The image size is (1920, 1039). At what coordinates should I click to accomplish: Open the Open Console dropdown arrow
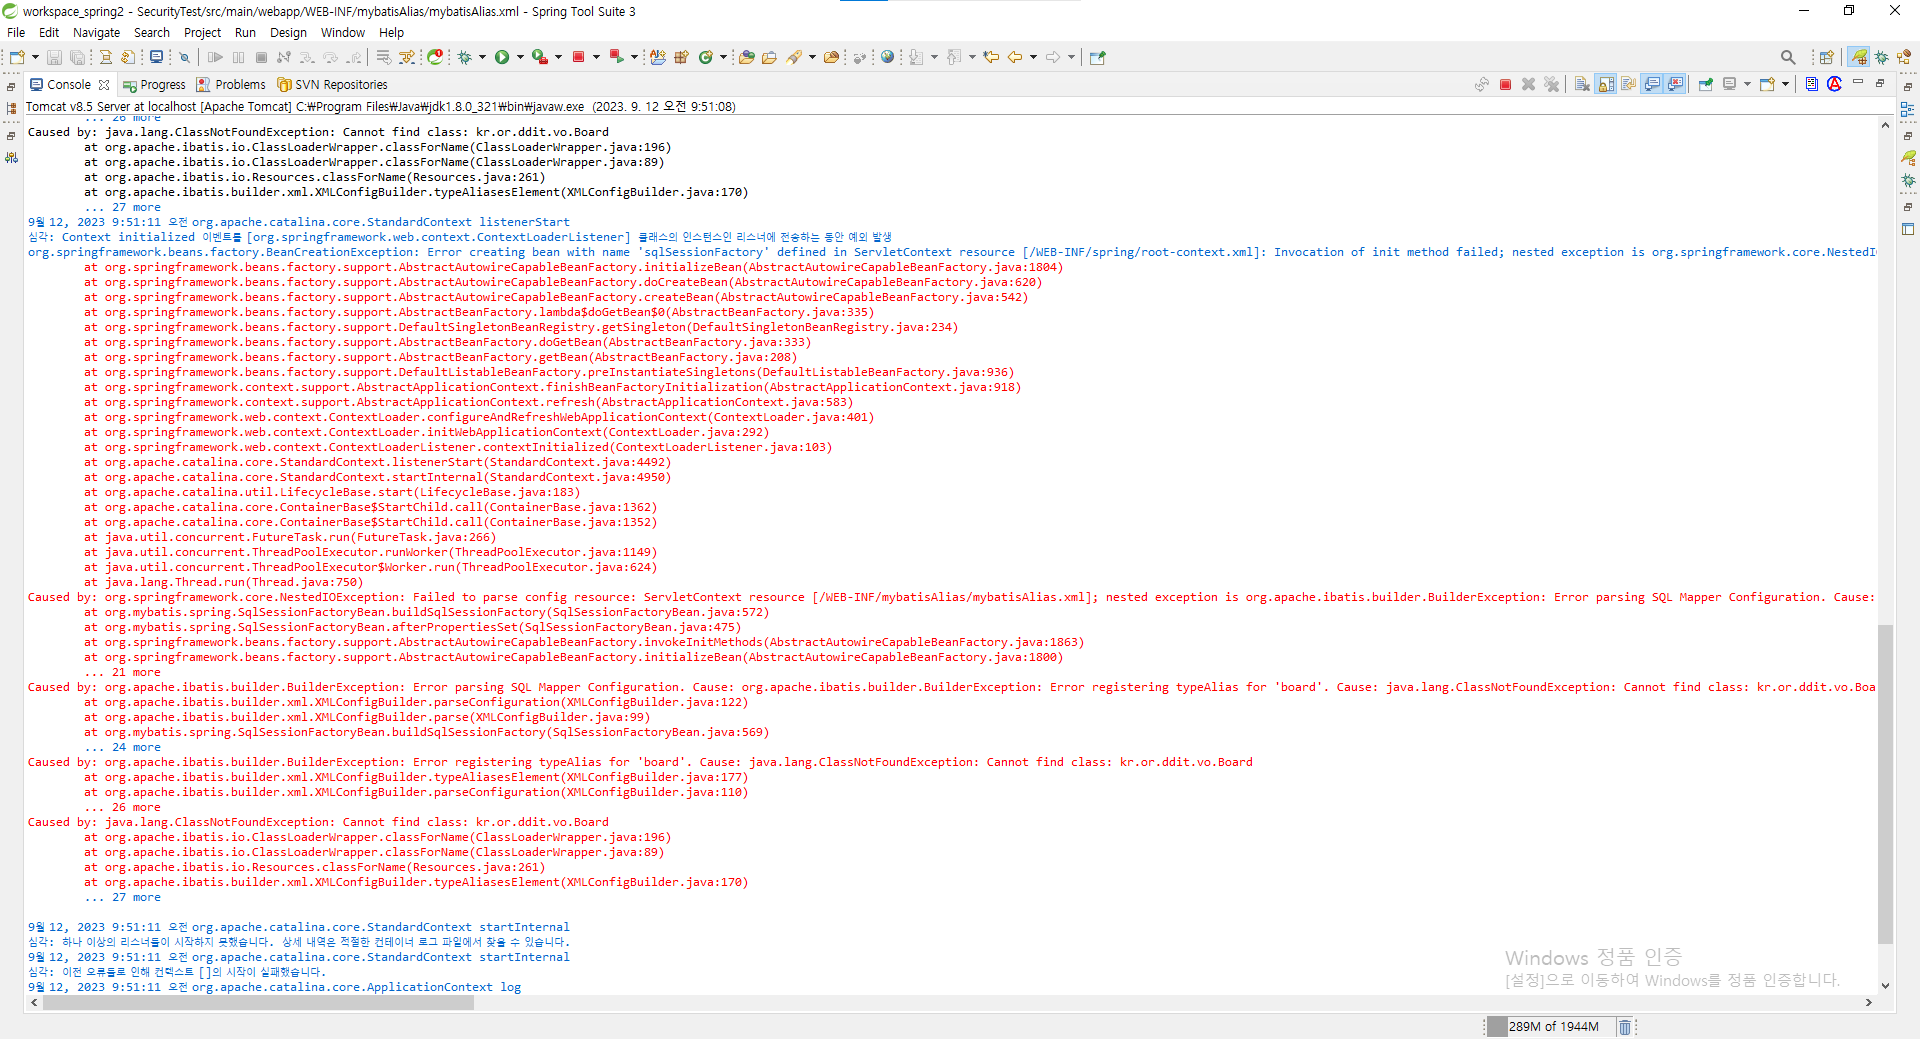pyautogui.click(x=1785, y=85)
